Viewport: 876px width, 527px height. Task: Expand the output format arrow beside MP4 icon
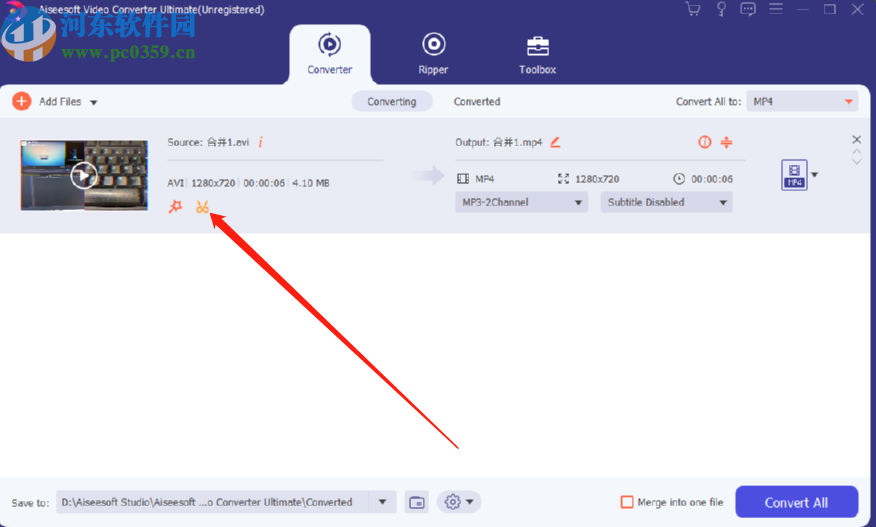pyautogui.click(x=815, y=175)
